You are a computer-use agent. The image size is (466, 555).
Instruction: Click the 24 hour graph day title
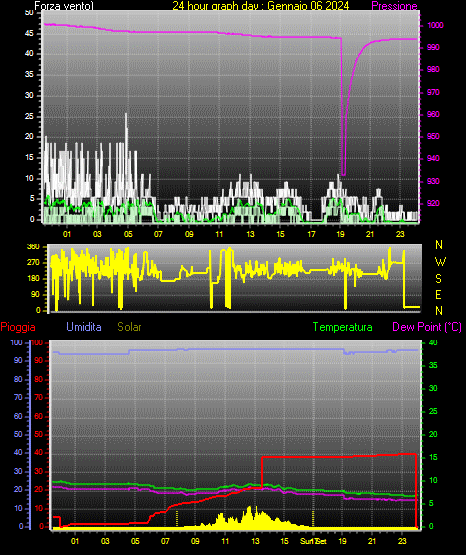pyautogui.click(x=261, y=6)
